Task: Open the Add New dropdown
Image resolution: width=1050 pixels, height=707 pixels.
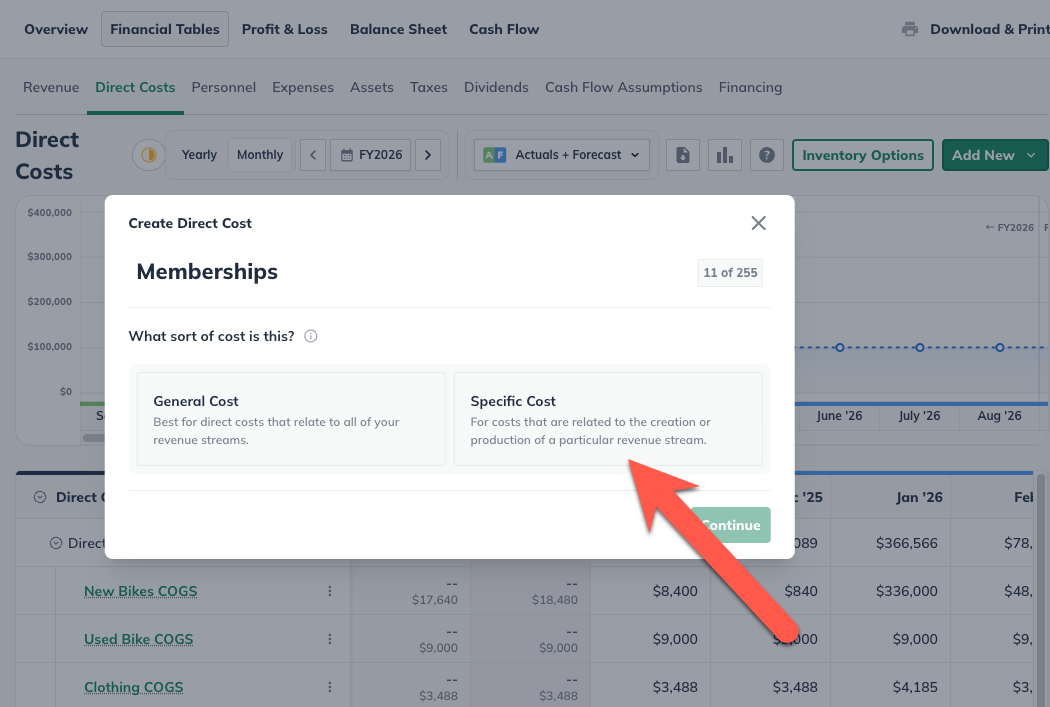Action: 994,155
